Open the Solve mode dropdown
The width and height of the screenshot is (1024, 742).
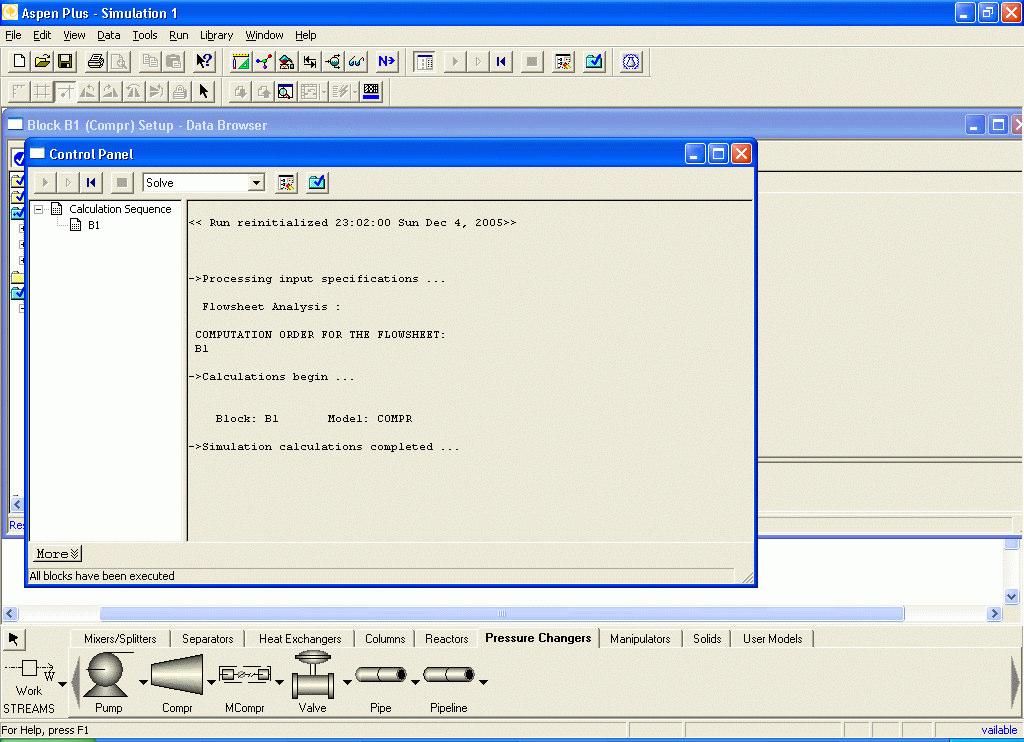[257, 183]
